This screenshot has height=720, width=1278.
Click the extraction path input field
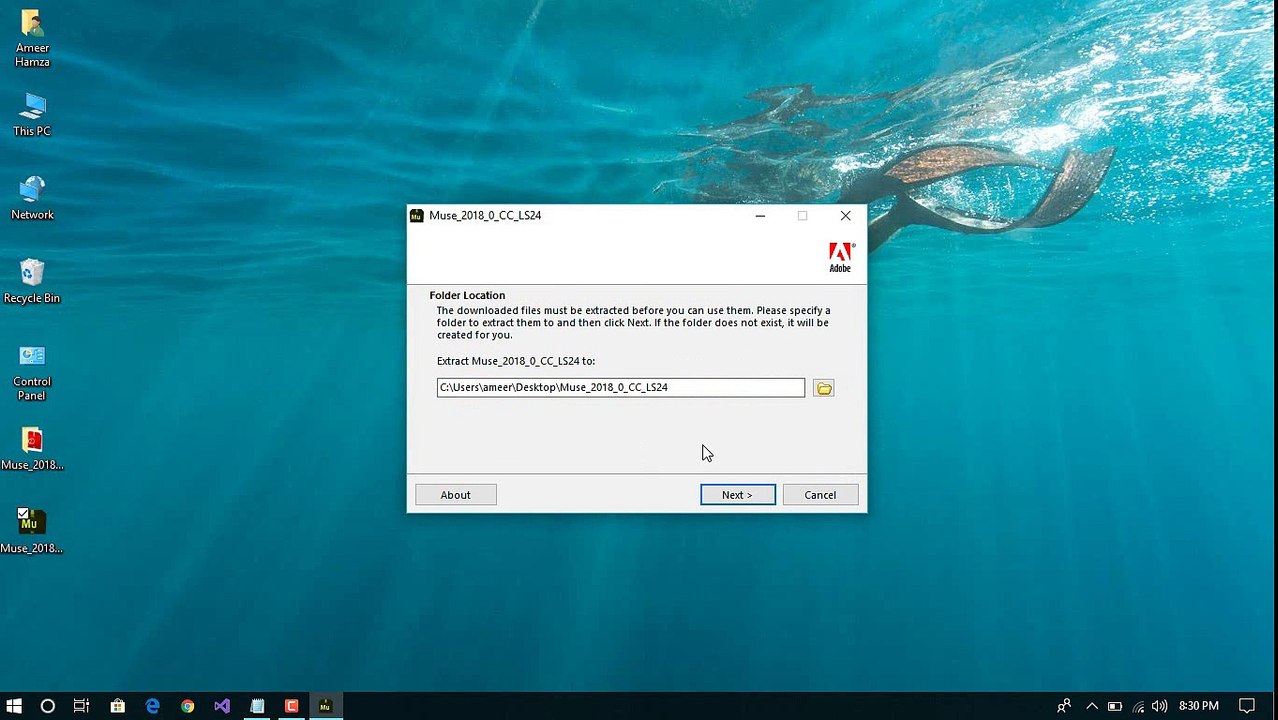tap(620, 387)
